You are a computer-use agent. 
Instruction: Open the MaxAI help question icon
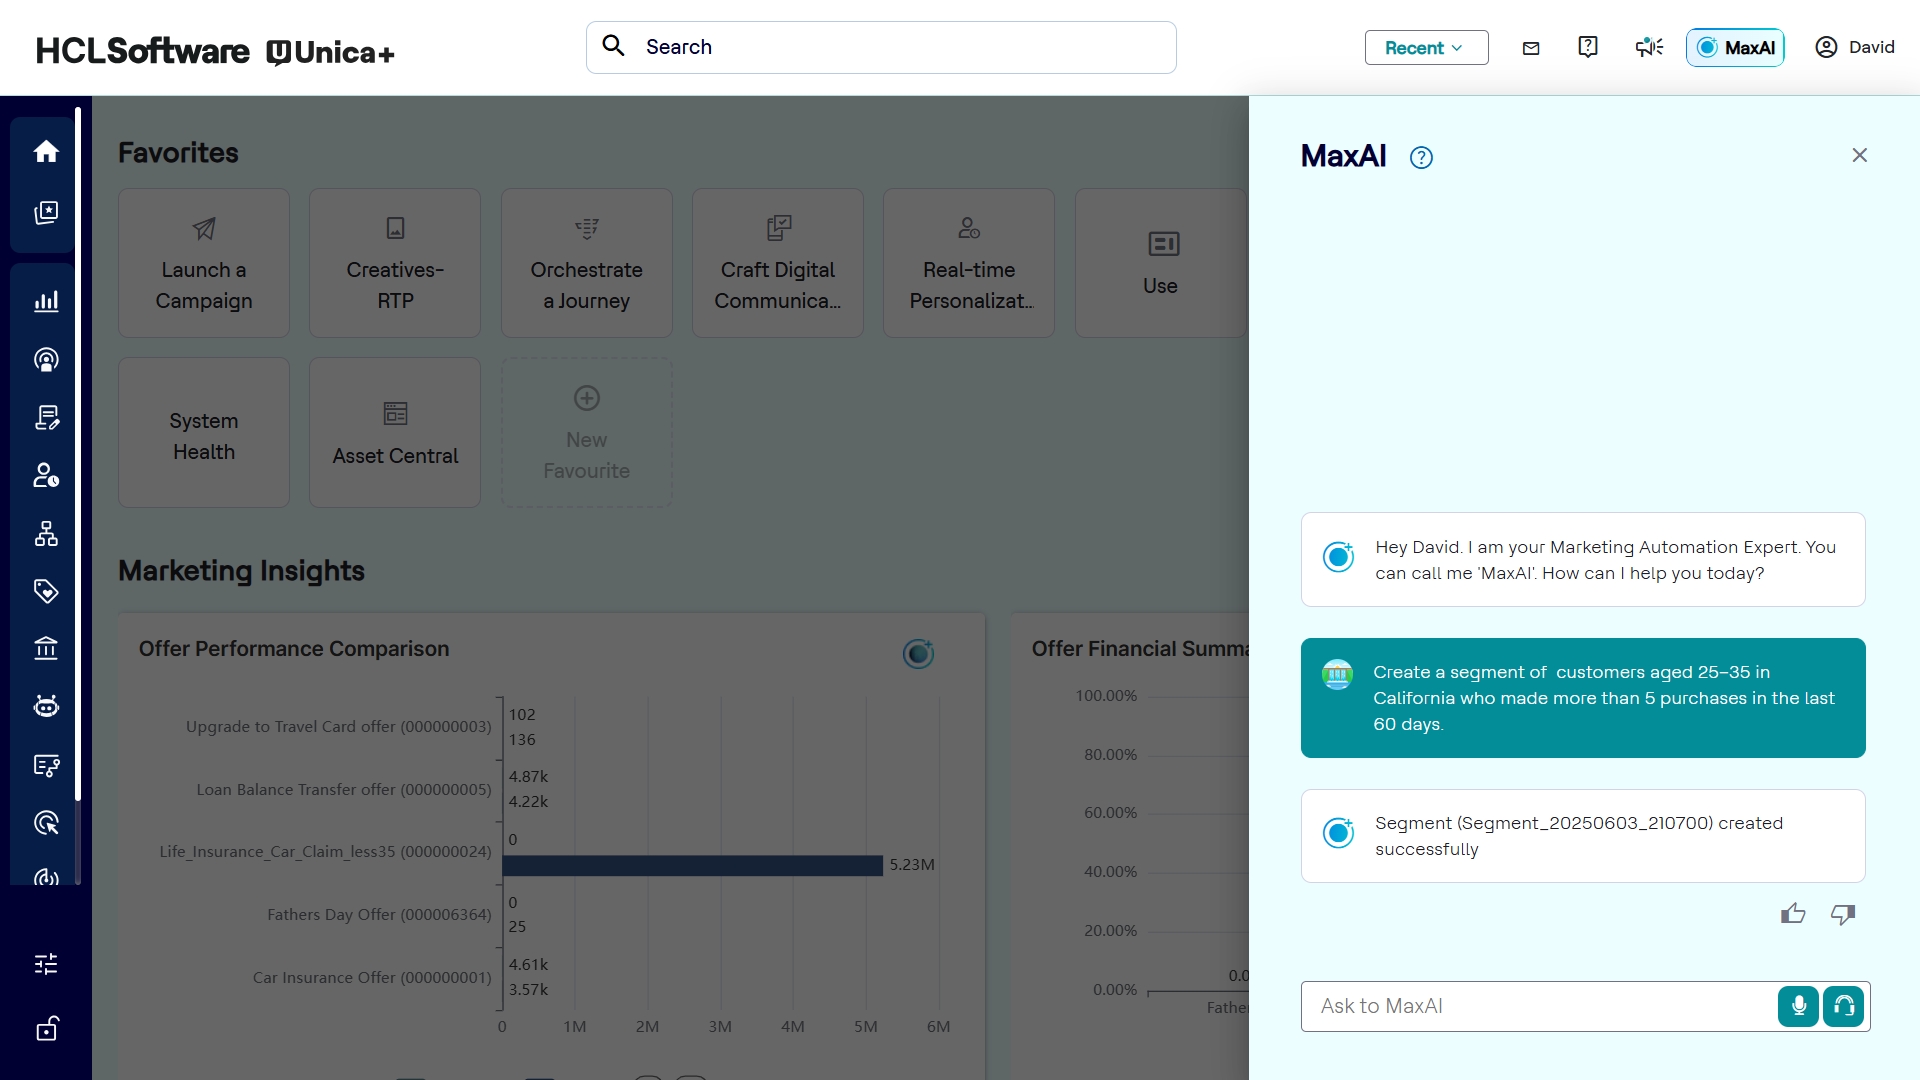(1421, 158)
